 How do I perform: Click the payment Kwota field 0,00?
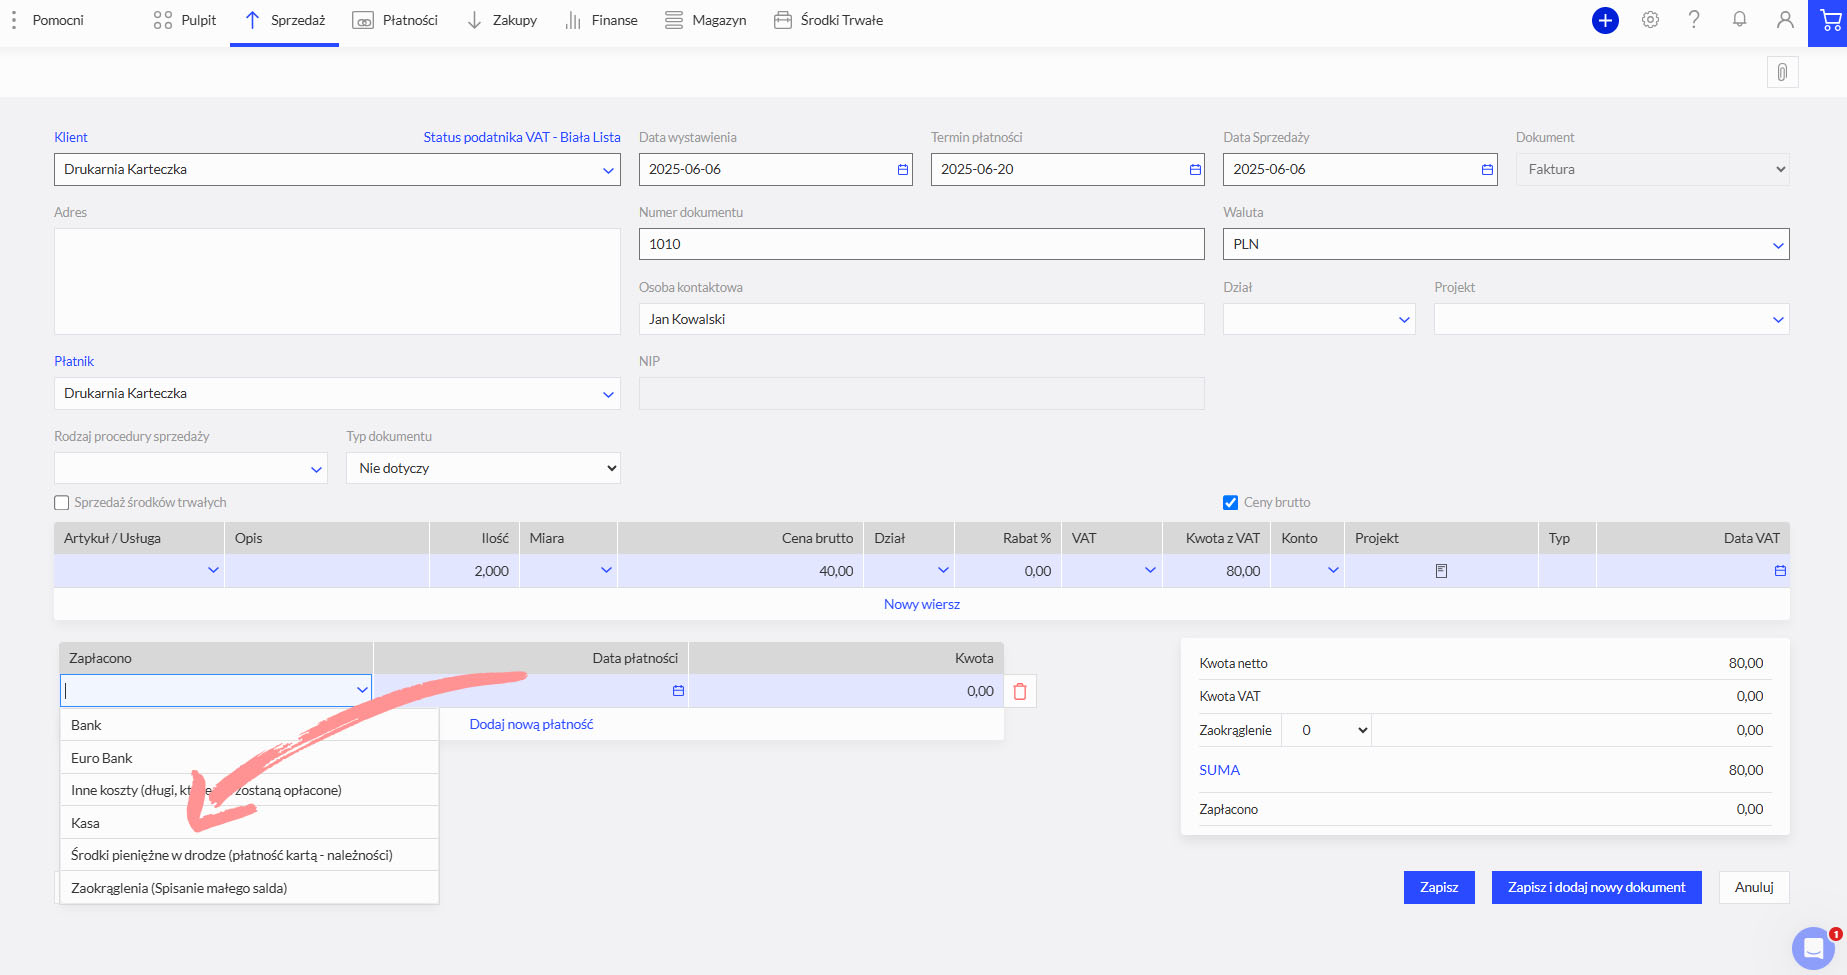click(x=846, y=691)
